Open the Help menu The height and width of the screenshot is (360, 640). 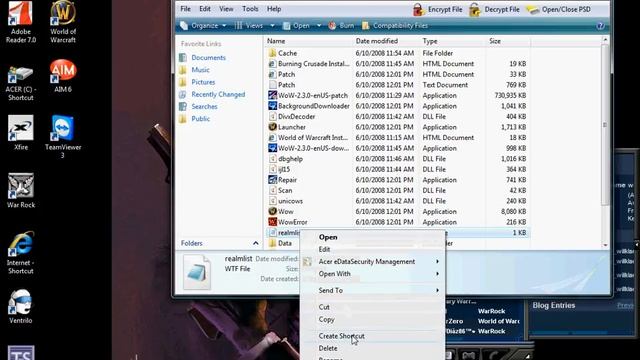pos(274,9)
